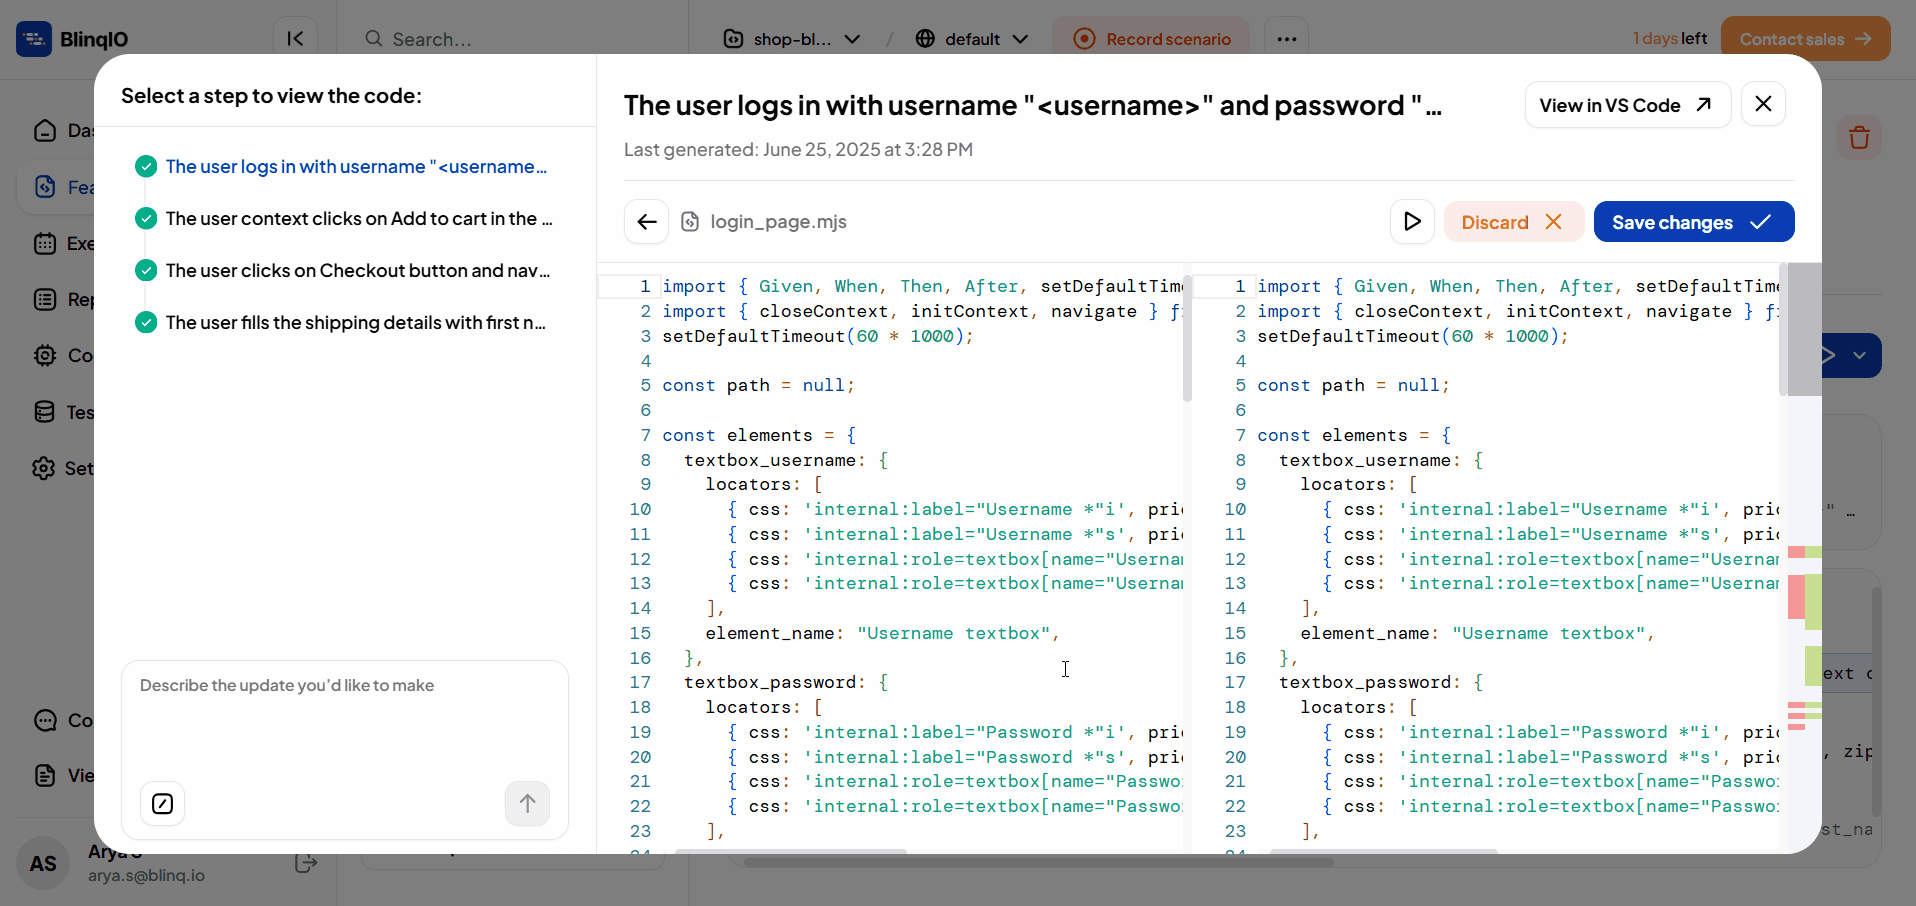The image size is (1916, 906).
Task: Close the code viewer dialog
Action: [1763, 104]
